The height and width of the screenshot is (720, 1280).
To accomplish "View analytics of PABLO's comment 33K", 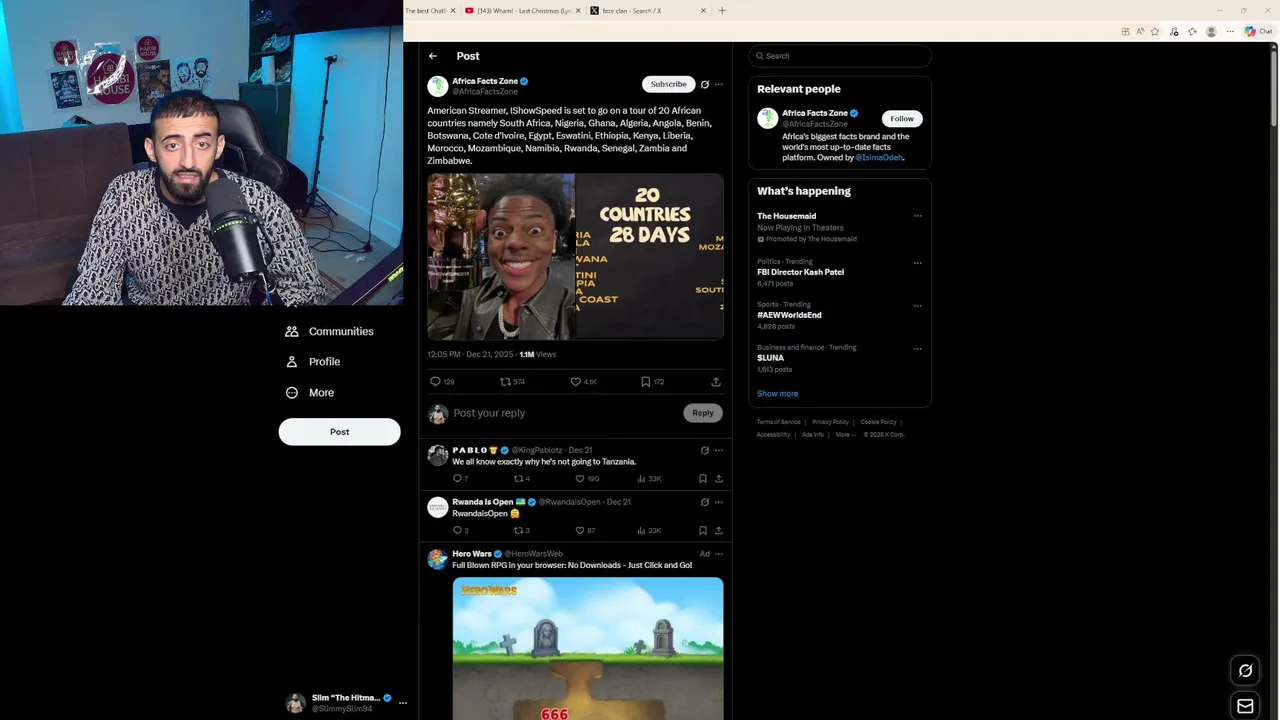I will pos(649,479).
